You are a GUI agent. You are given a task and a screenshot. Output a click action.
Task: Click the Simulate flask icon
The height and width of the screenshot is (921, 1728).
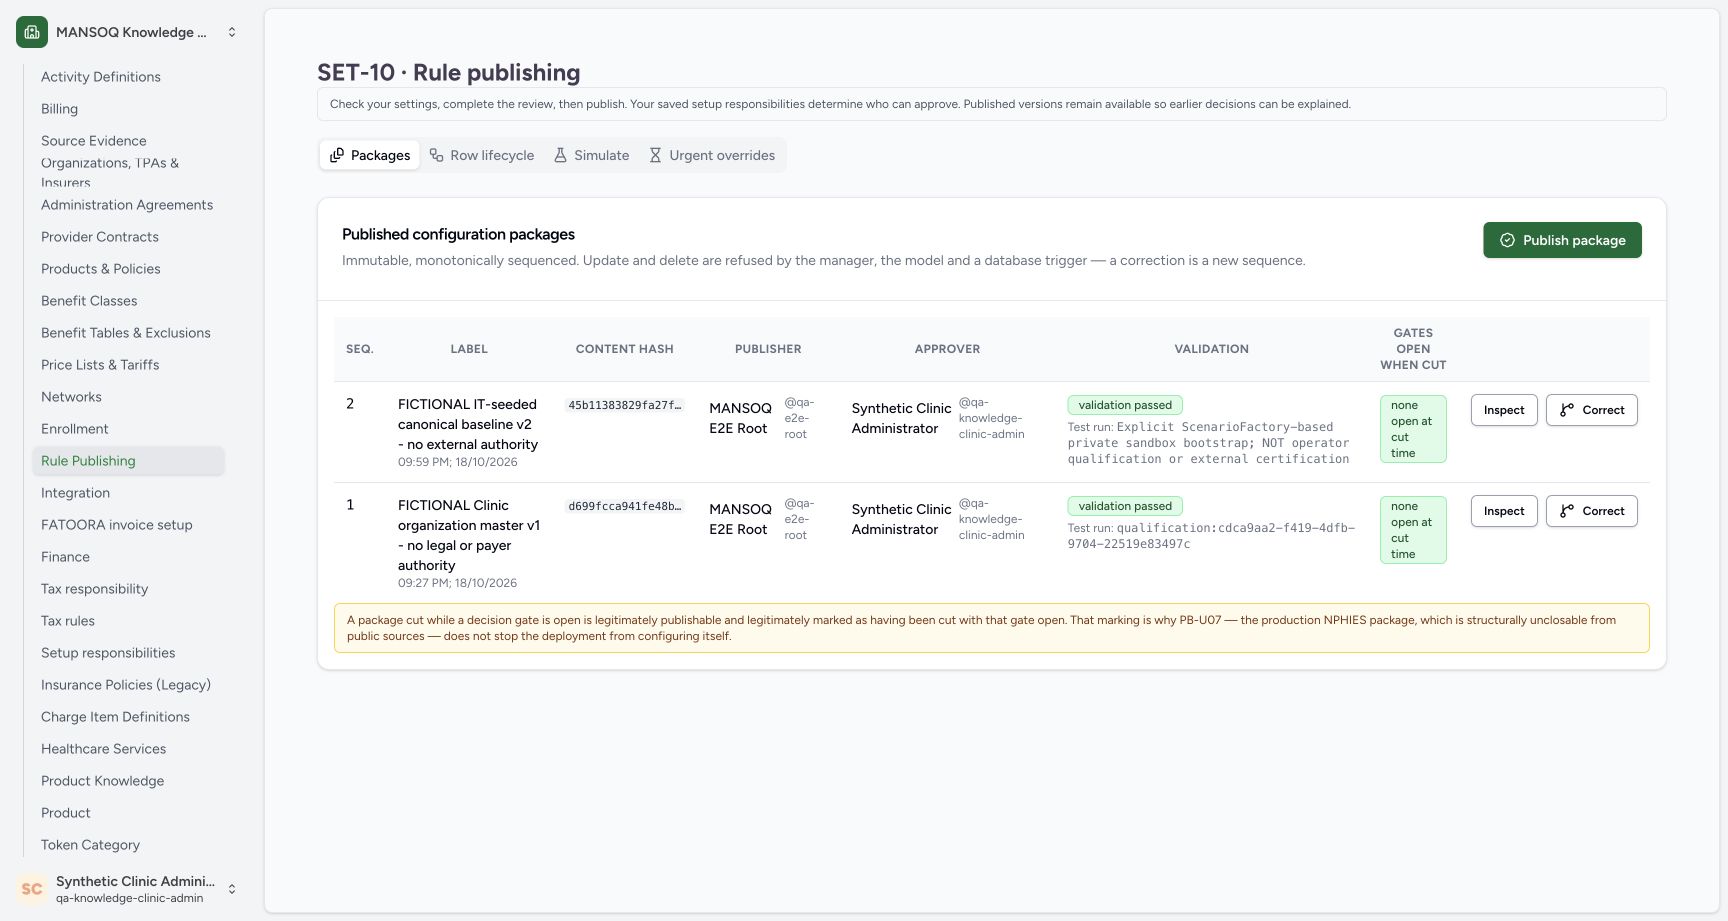coord(560,155)
